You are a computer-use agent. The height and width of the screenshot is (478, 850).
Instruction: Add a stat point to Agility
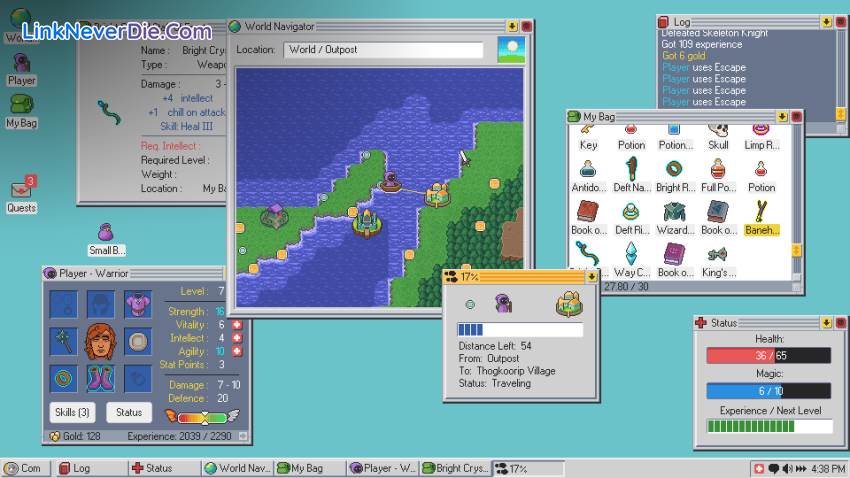point(237,351)
